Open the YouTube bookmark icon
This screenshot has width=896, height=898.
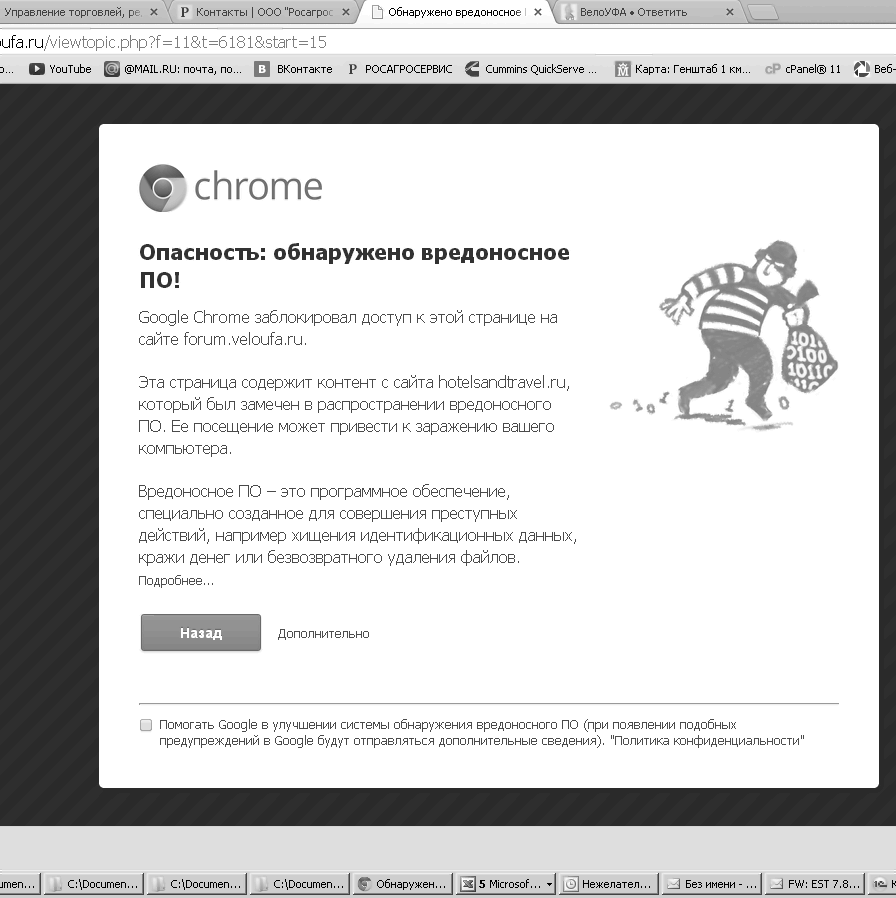click(x=37, y=69)
